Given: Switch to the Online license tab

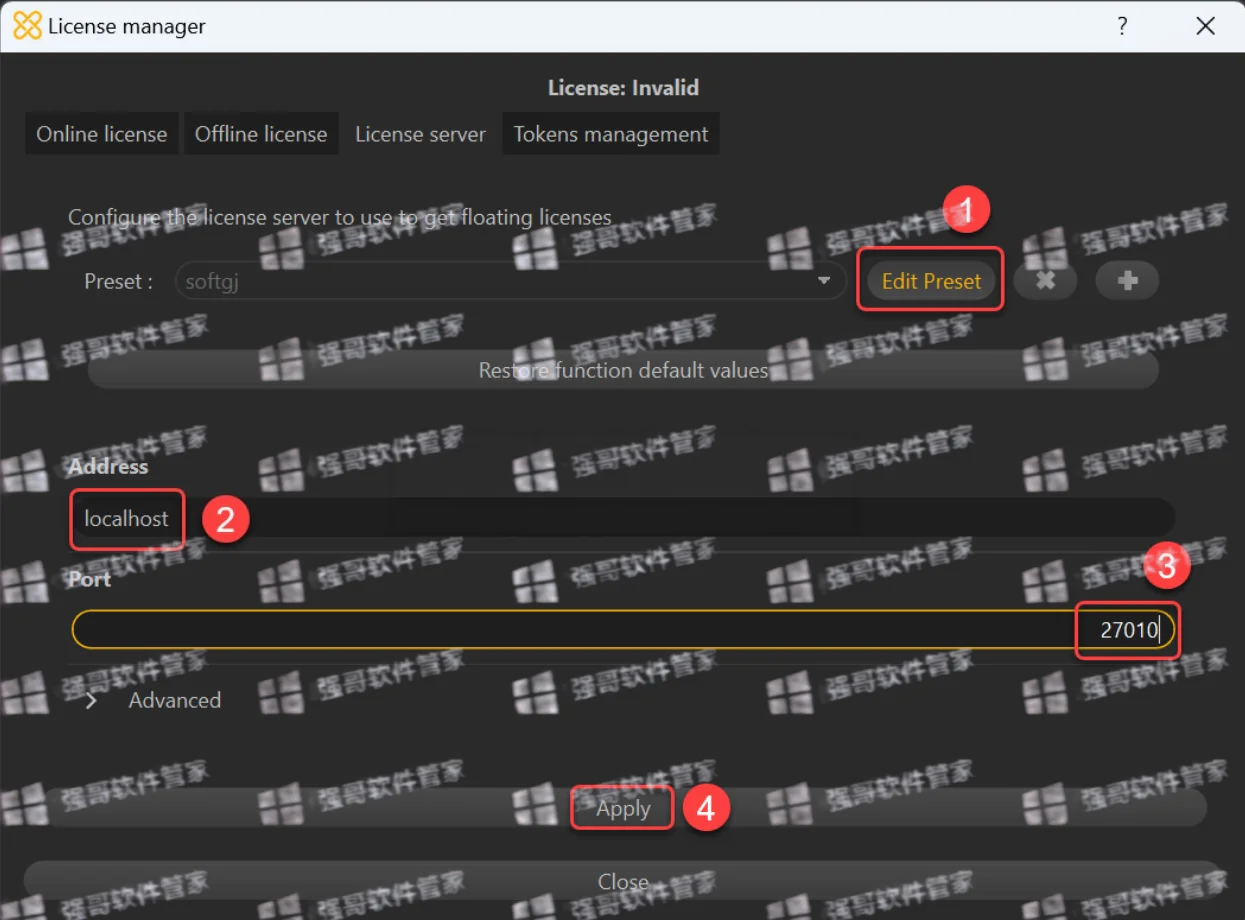Looking at the screenshot, I should coord(102,134).
